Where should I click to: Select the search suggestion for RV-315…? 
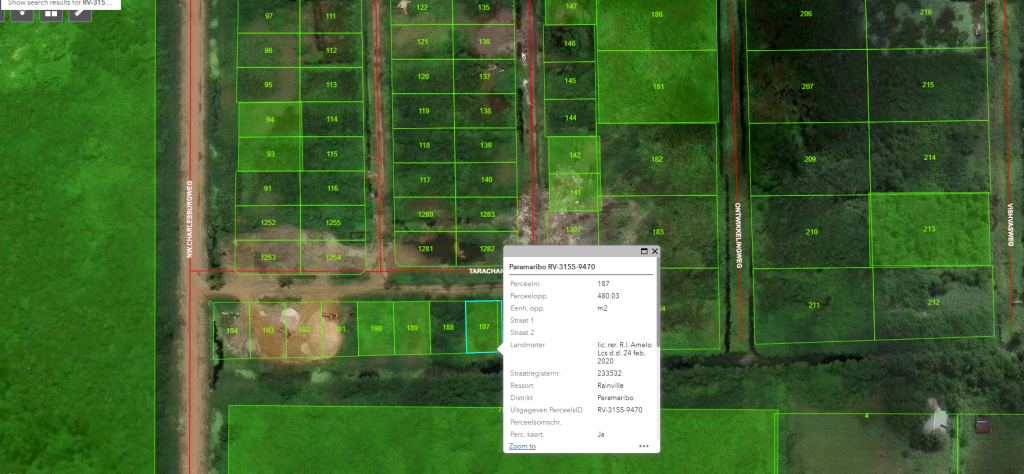(64, 3)
